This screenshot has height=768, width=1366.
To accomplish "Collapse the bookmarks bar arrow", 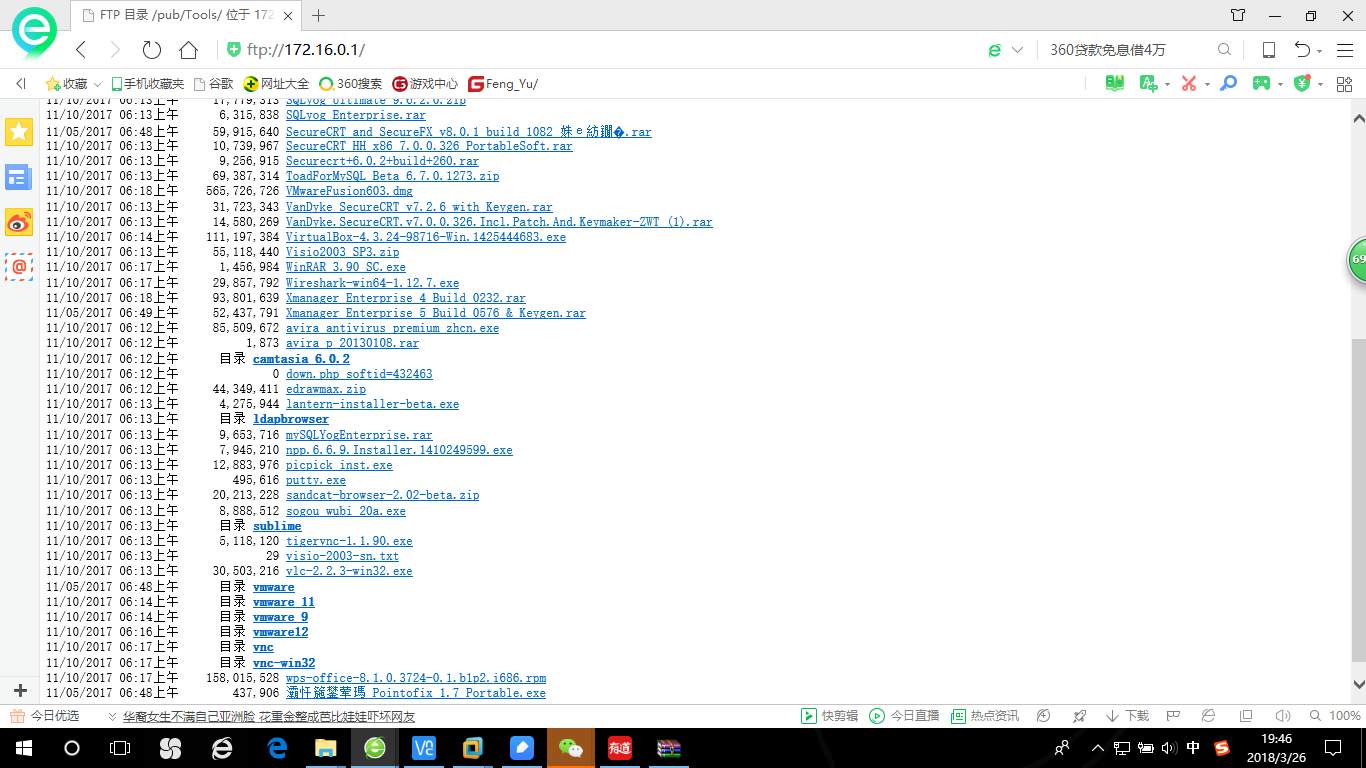I will click(21, 84).
